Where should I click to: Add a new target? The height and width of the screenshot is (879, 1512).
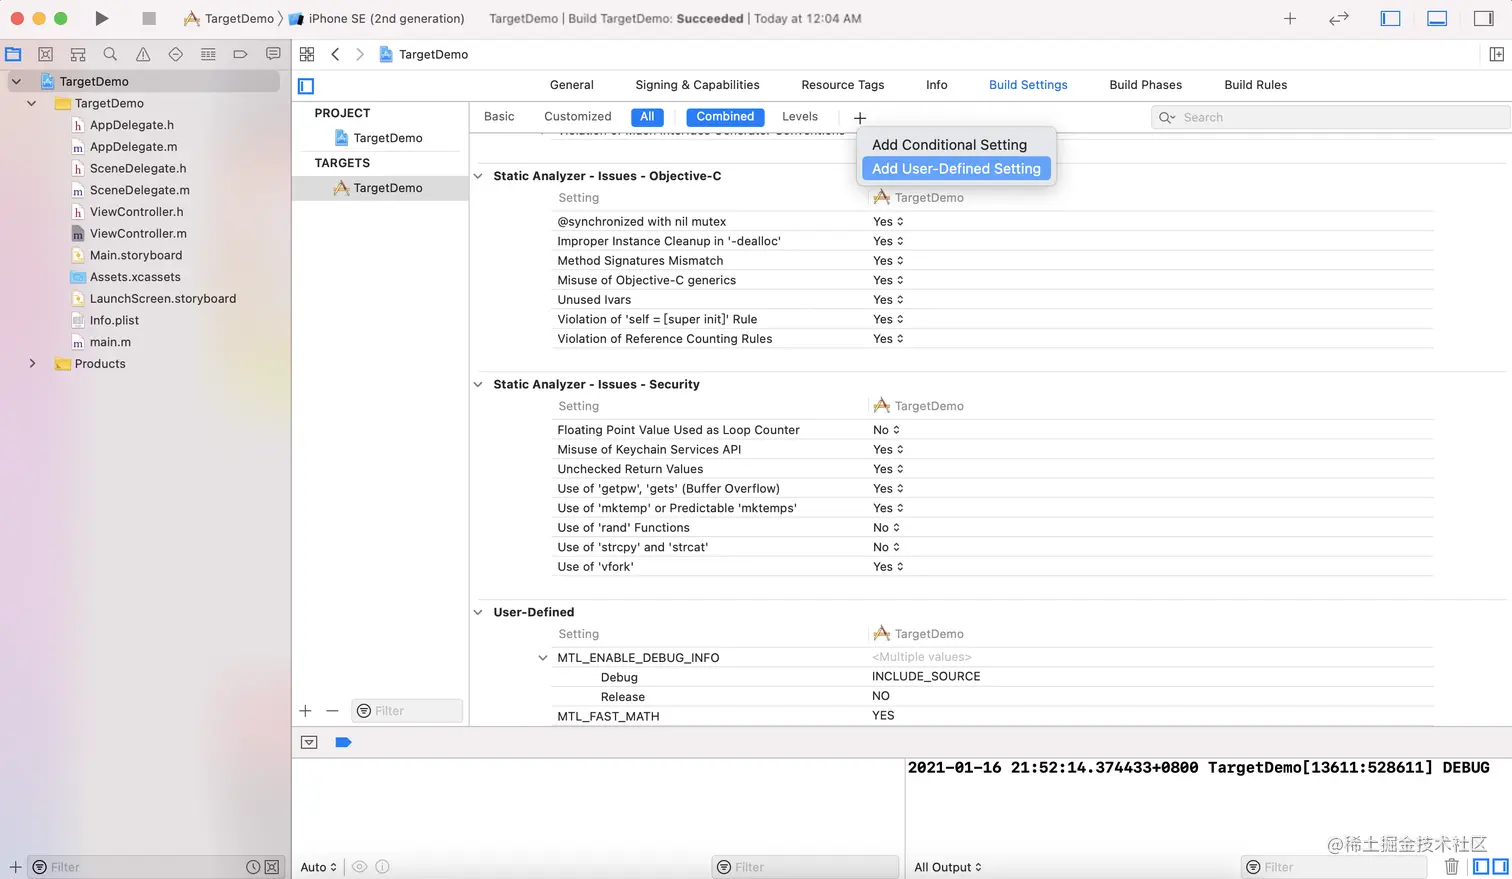point(306,711)
